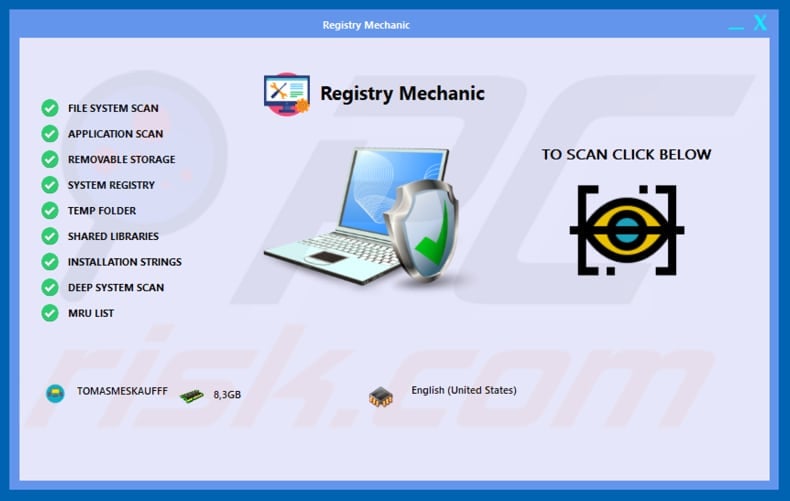Click the green check next to APPLICATION SCAN
Image resolution: width=790 pixels, height=501 pixels.
(50, 134)
